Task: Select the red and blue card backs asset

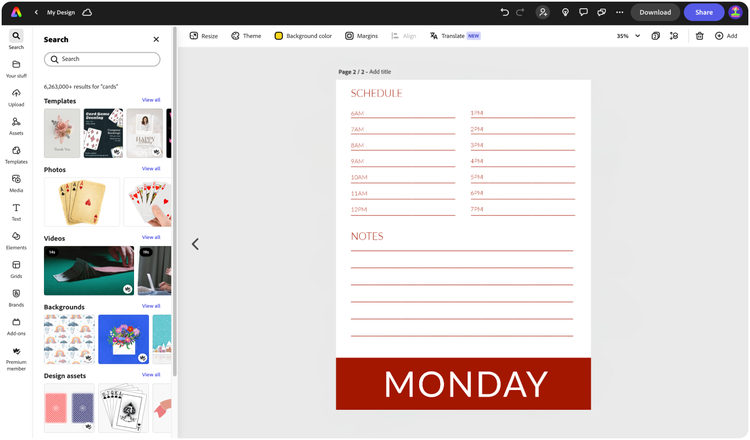Action: click(69, 408)
